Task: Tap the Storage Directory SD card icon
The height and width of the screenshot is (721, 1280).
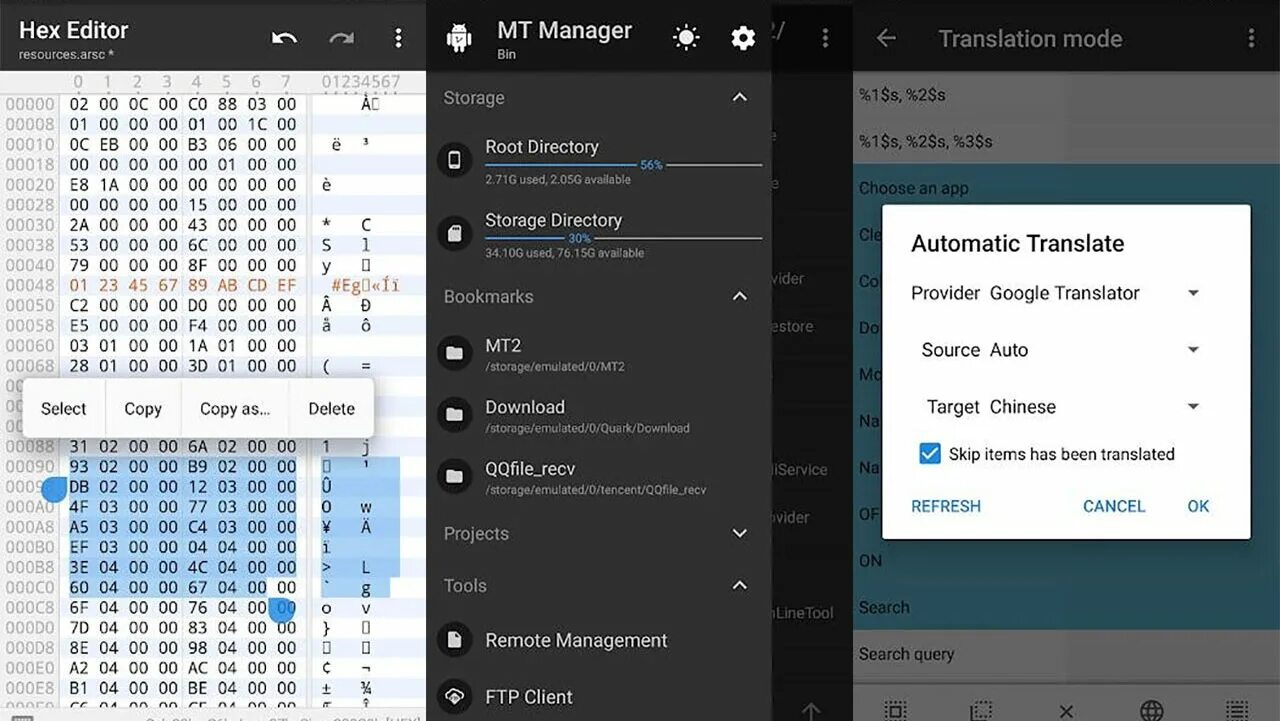Action: 455,234
